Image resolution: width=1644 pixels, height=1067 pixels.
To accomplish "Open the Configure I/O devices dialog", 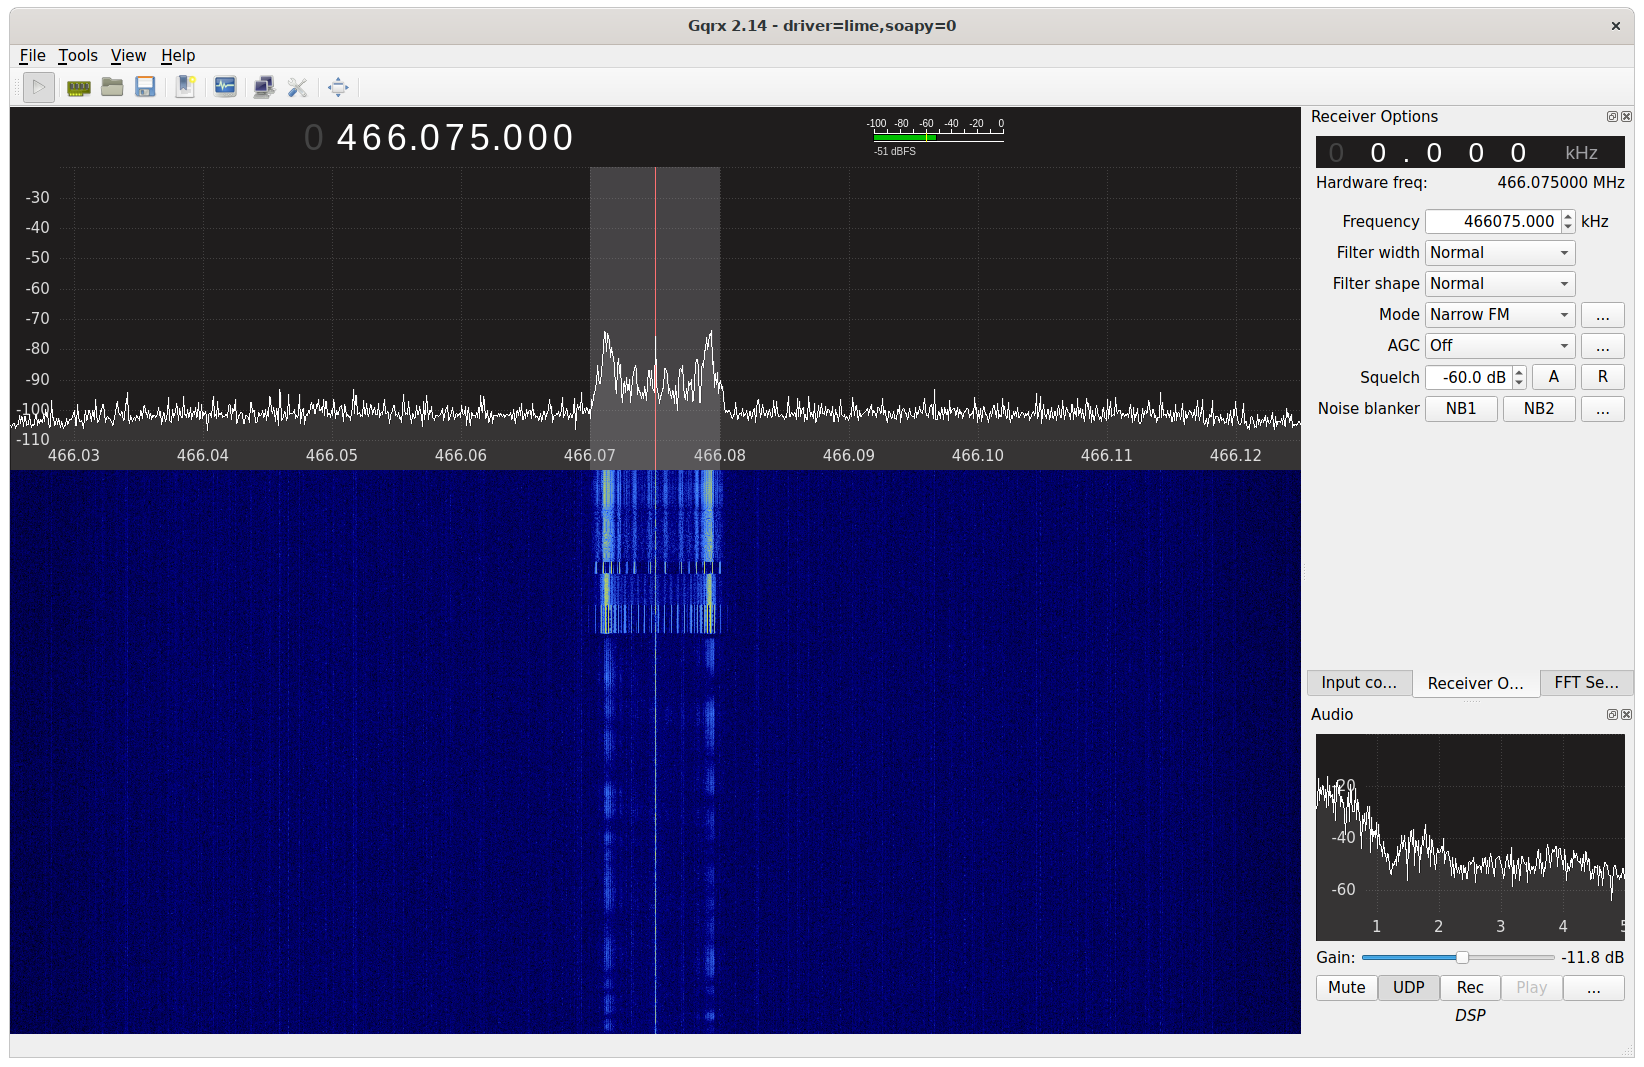I will (78, 87).
